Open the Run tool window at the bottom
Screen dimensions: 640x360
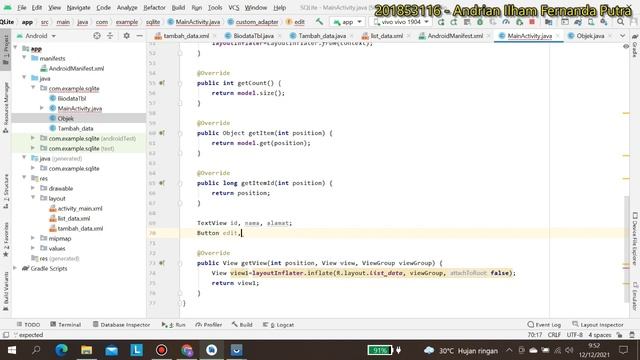click(x=173, y=324)
